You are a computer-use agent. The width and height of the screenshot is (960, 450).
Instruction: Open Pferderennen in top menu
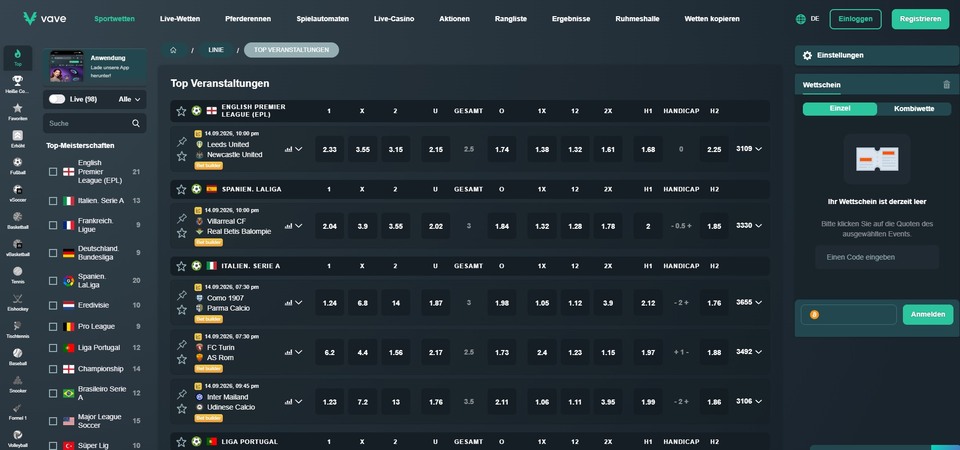pyautogui.click(x=248, y=19)
